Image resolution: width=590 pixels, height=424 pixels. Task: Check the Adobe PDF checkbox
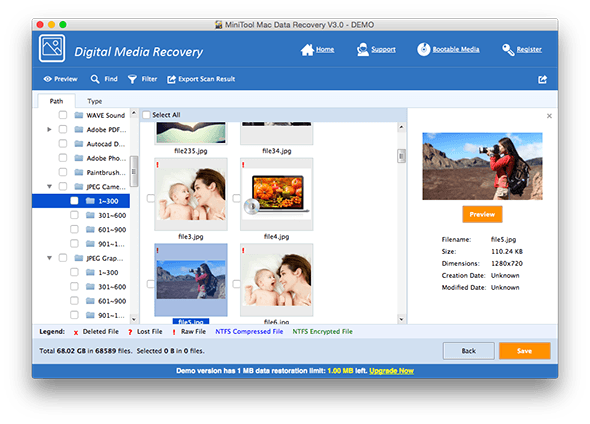pos(63,129)
